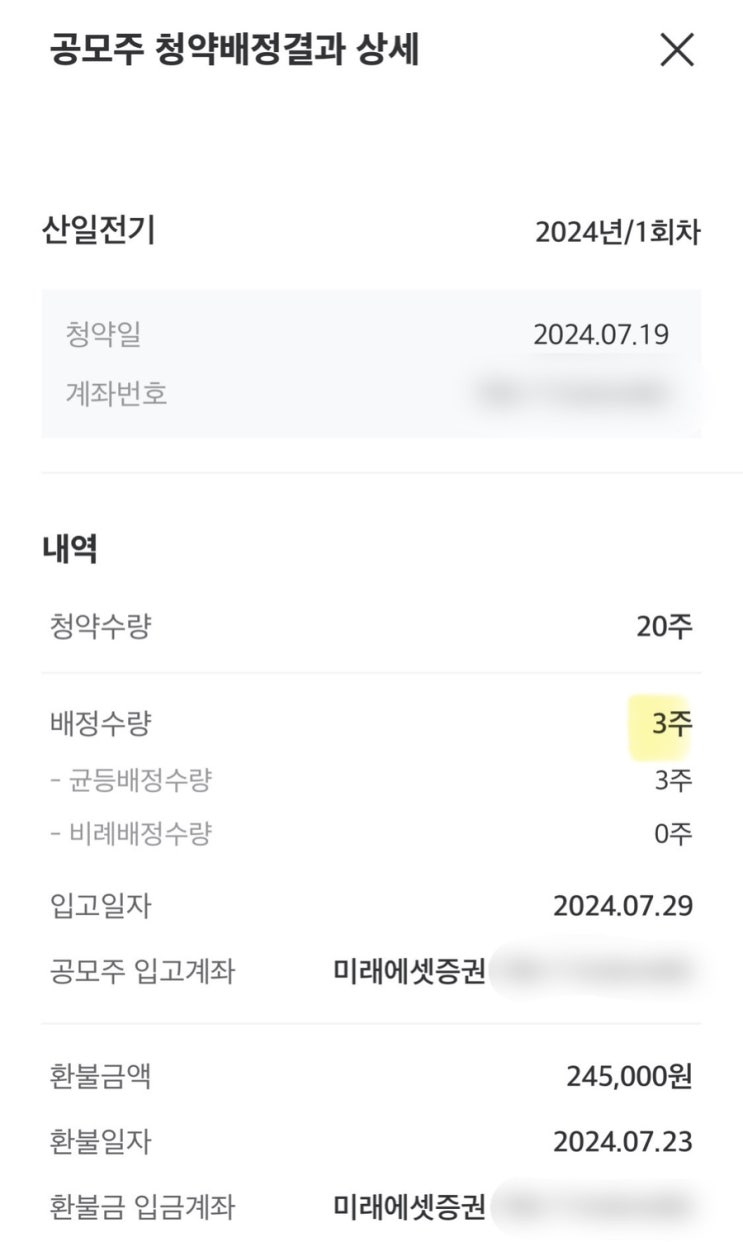Click the 청약수량 value 20주
This screenshot has height=1242, width=743.
[x=664, y=628]
